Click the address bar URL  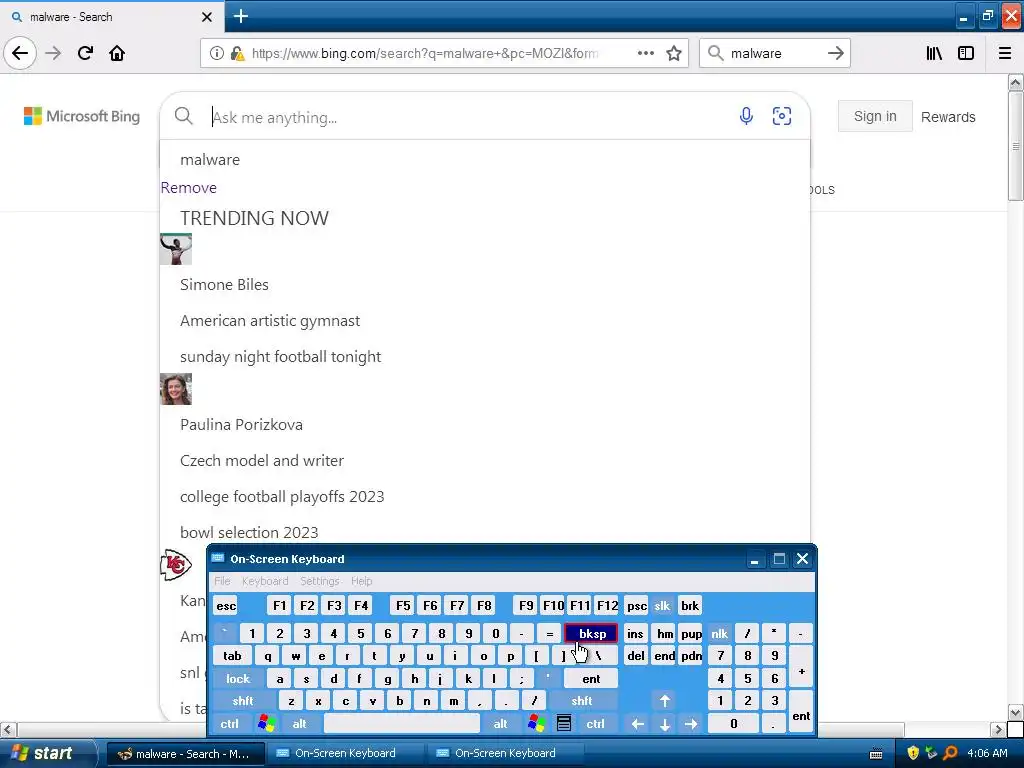424,53
